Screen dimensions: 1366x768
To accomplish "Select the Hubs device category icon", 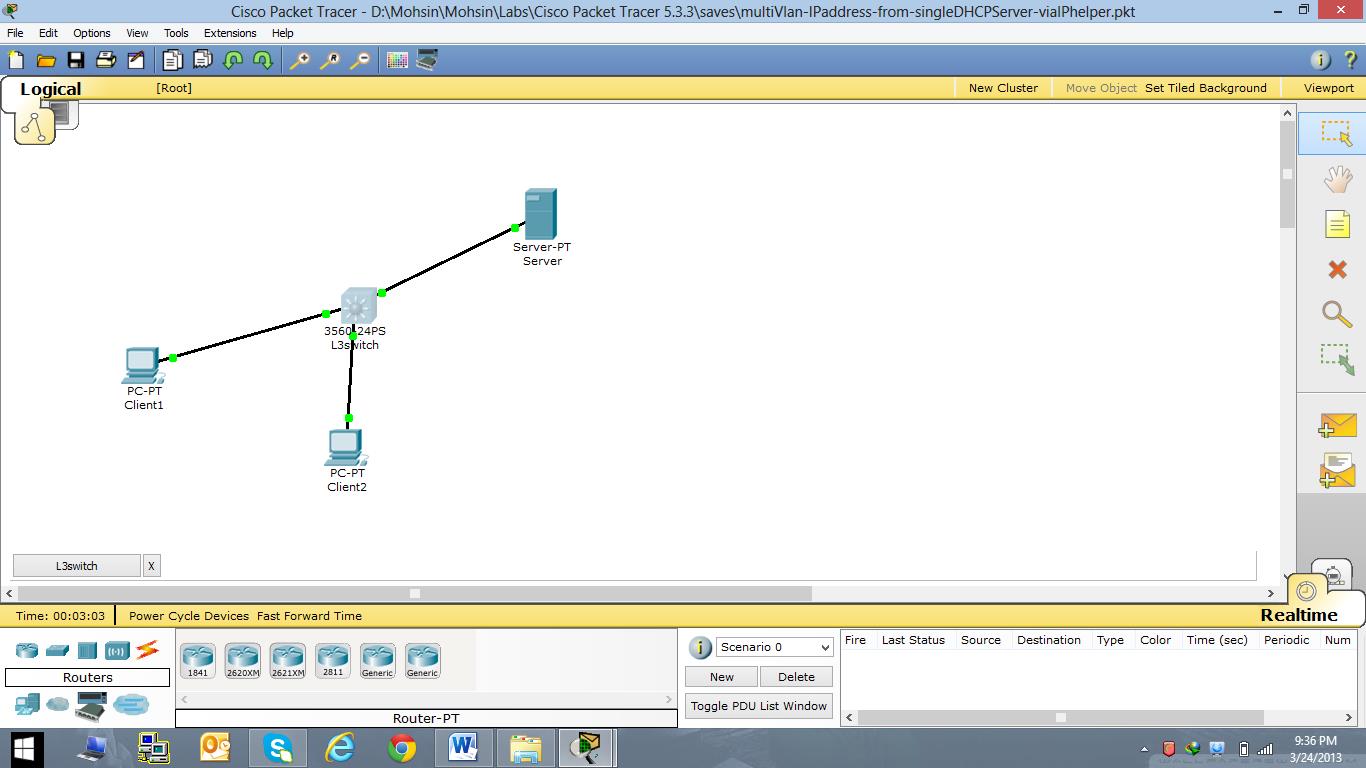I will pos(87,651).
